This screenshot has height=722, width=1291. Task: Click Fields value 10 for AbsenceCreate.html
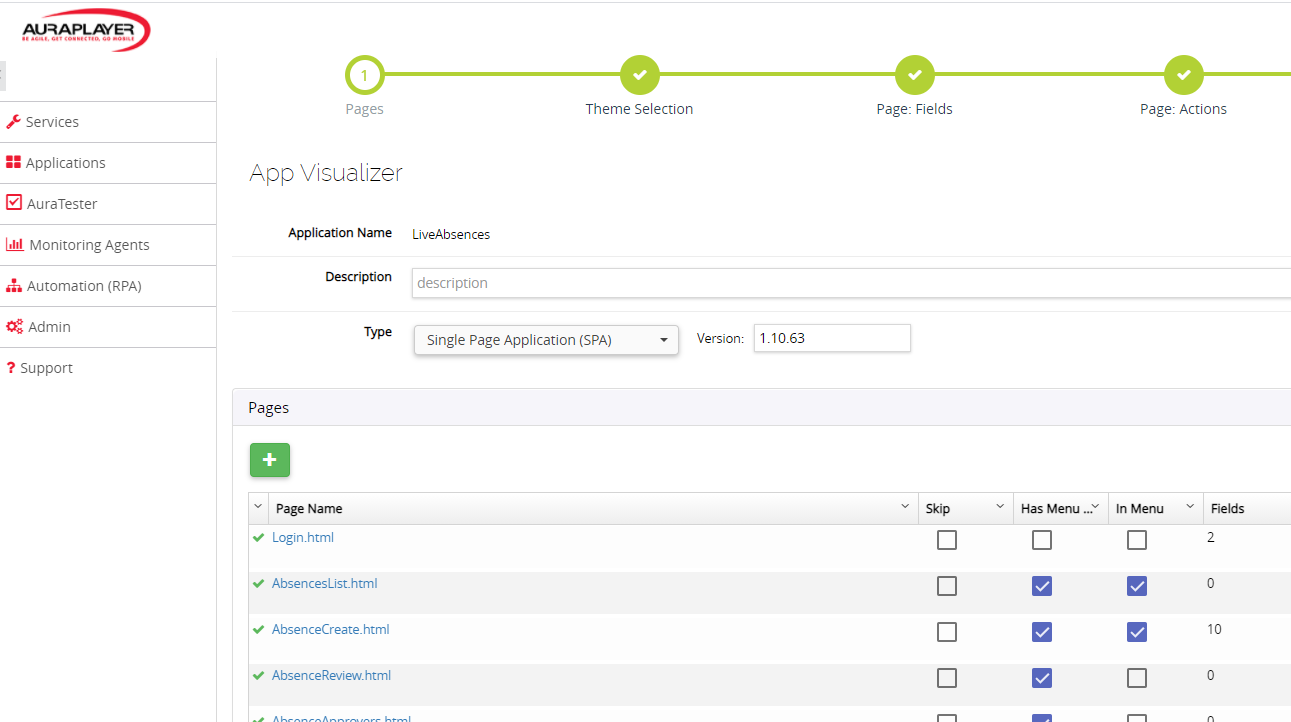point(1214,630)
